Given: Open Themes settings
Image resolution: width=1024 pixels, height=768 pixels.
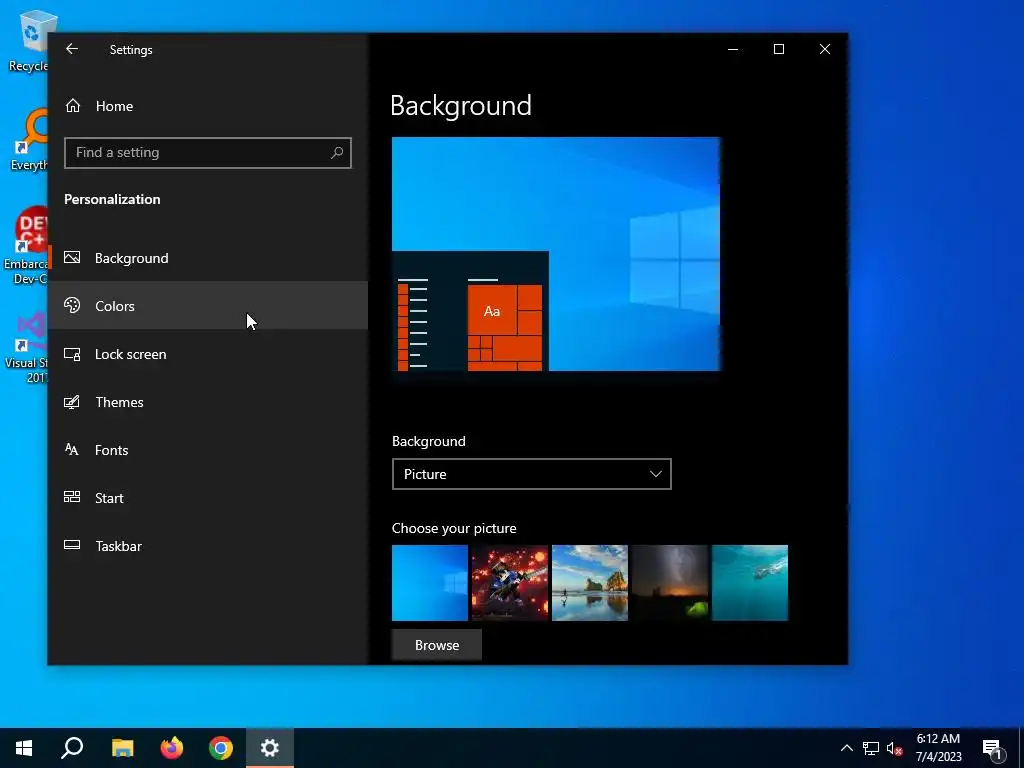Looking at the screenshot, I should [208, 402].
